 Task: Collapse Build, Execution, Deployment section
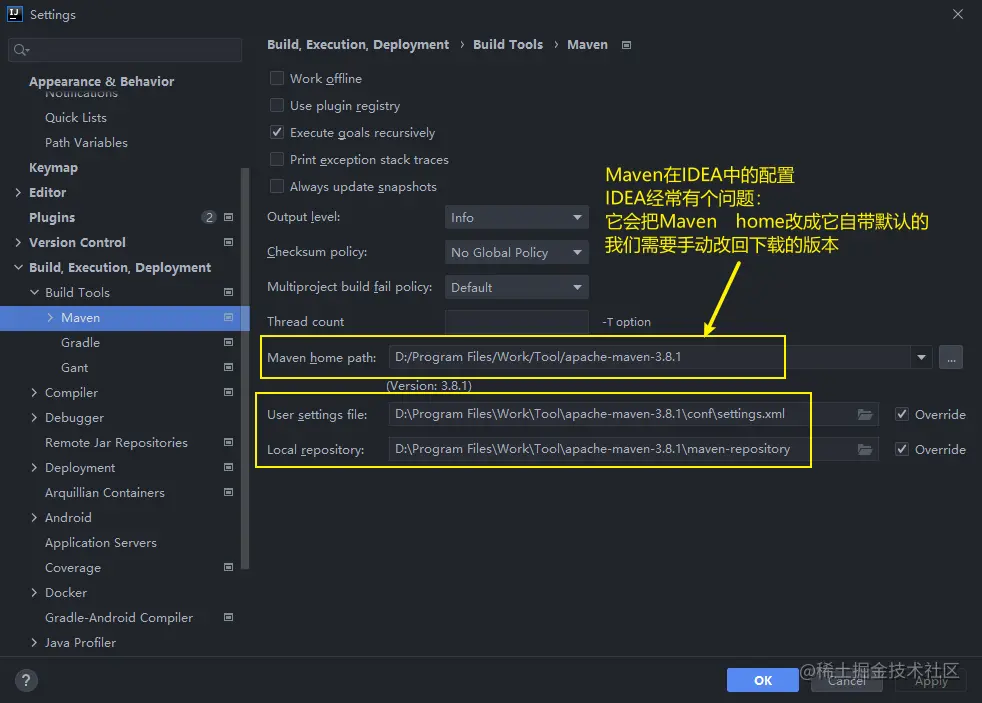[18, 267]
